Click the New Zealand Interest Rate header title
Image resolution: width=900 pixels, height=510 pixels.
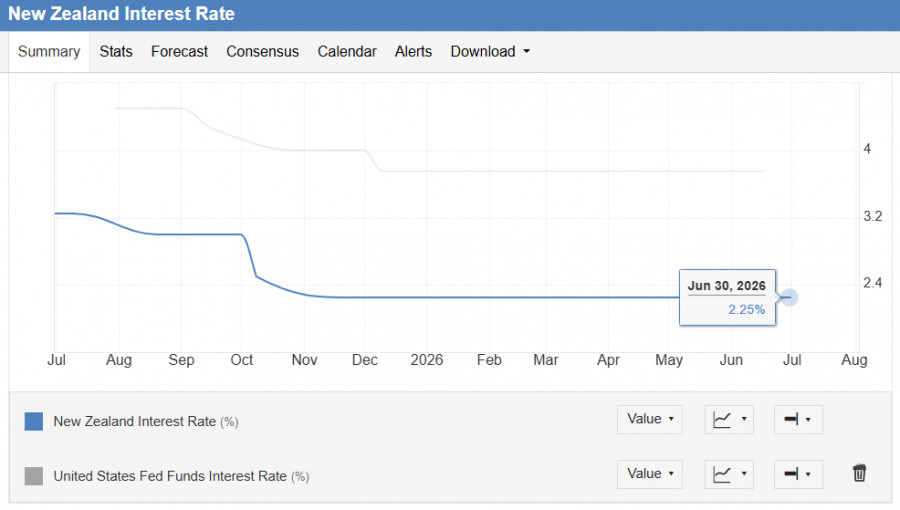click(x=121, y=14)
